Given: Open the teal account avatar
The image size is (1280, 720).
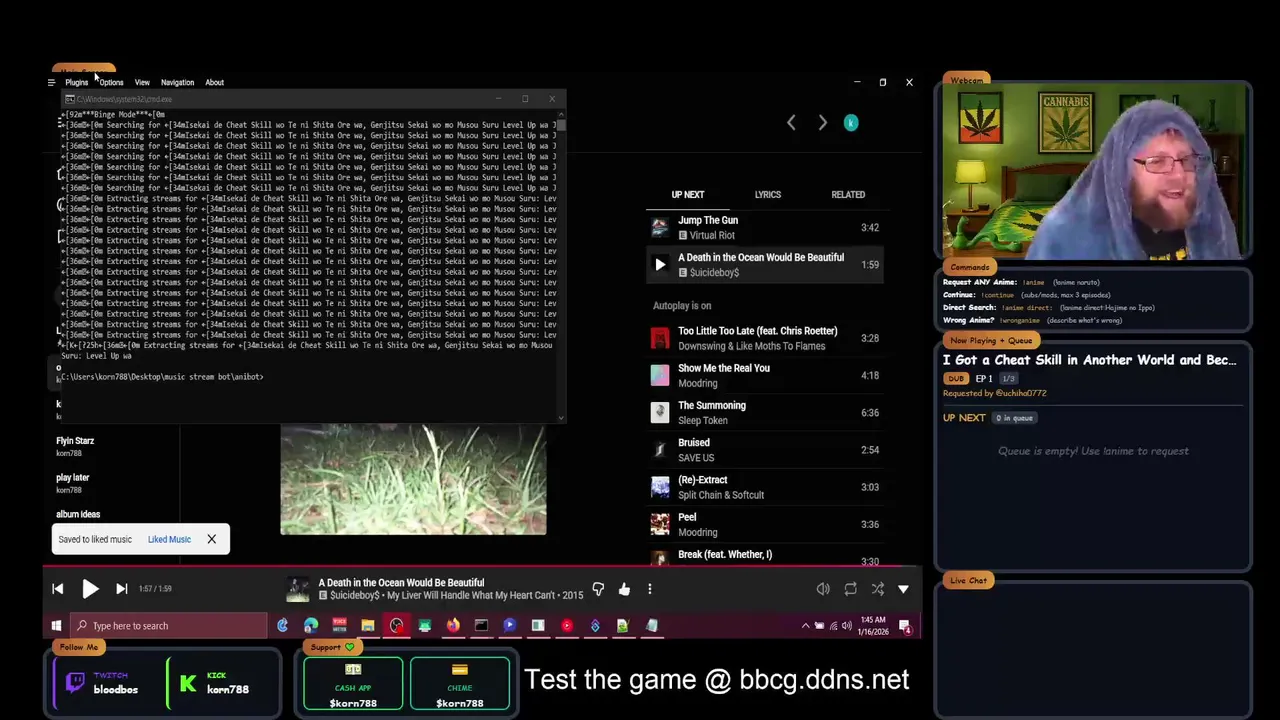Looking at the screenshot, I should (851, 122).
